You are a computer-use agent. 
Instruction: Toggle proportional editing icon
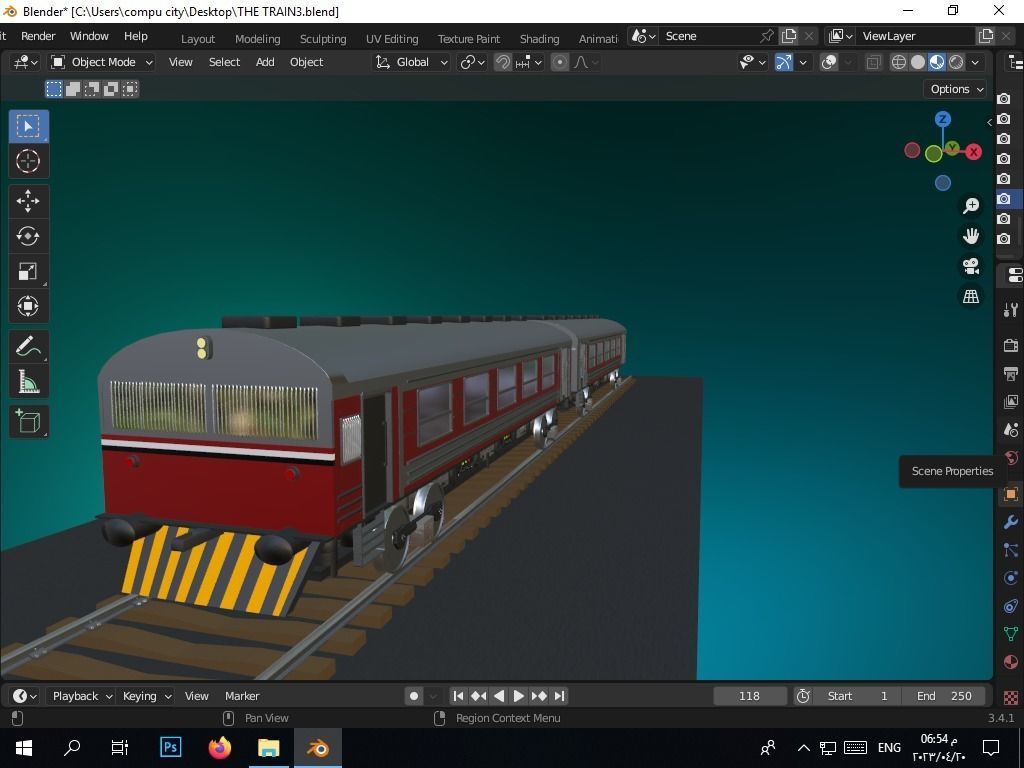coord(560,62)
